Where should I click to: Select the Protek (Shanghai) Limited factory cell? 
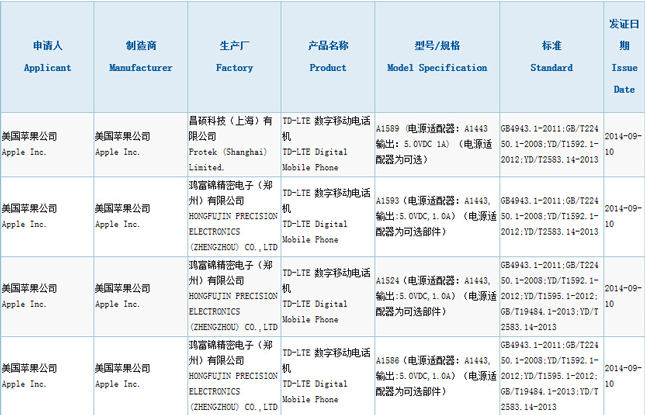(x=234, y=142)
